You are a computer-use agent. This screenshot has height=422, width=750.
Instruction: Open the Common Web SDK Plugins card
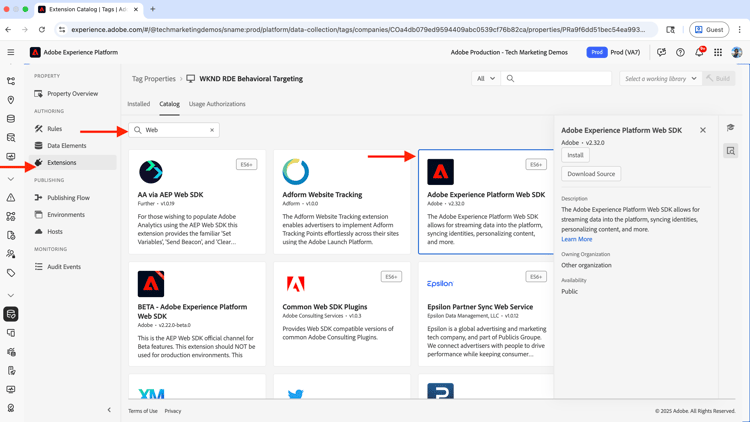tap(342, 314)
